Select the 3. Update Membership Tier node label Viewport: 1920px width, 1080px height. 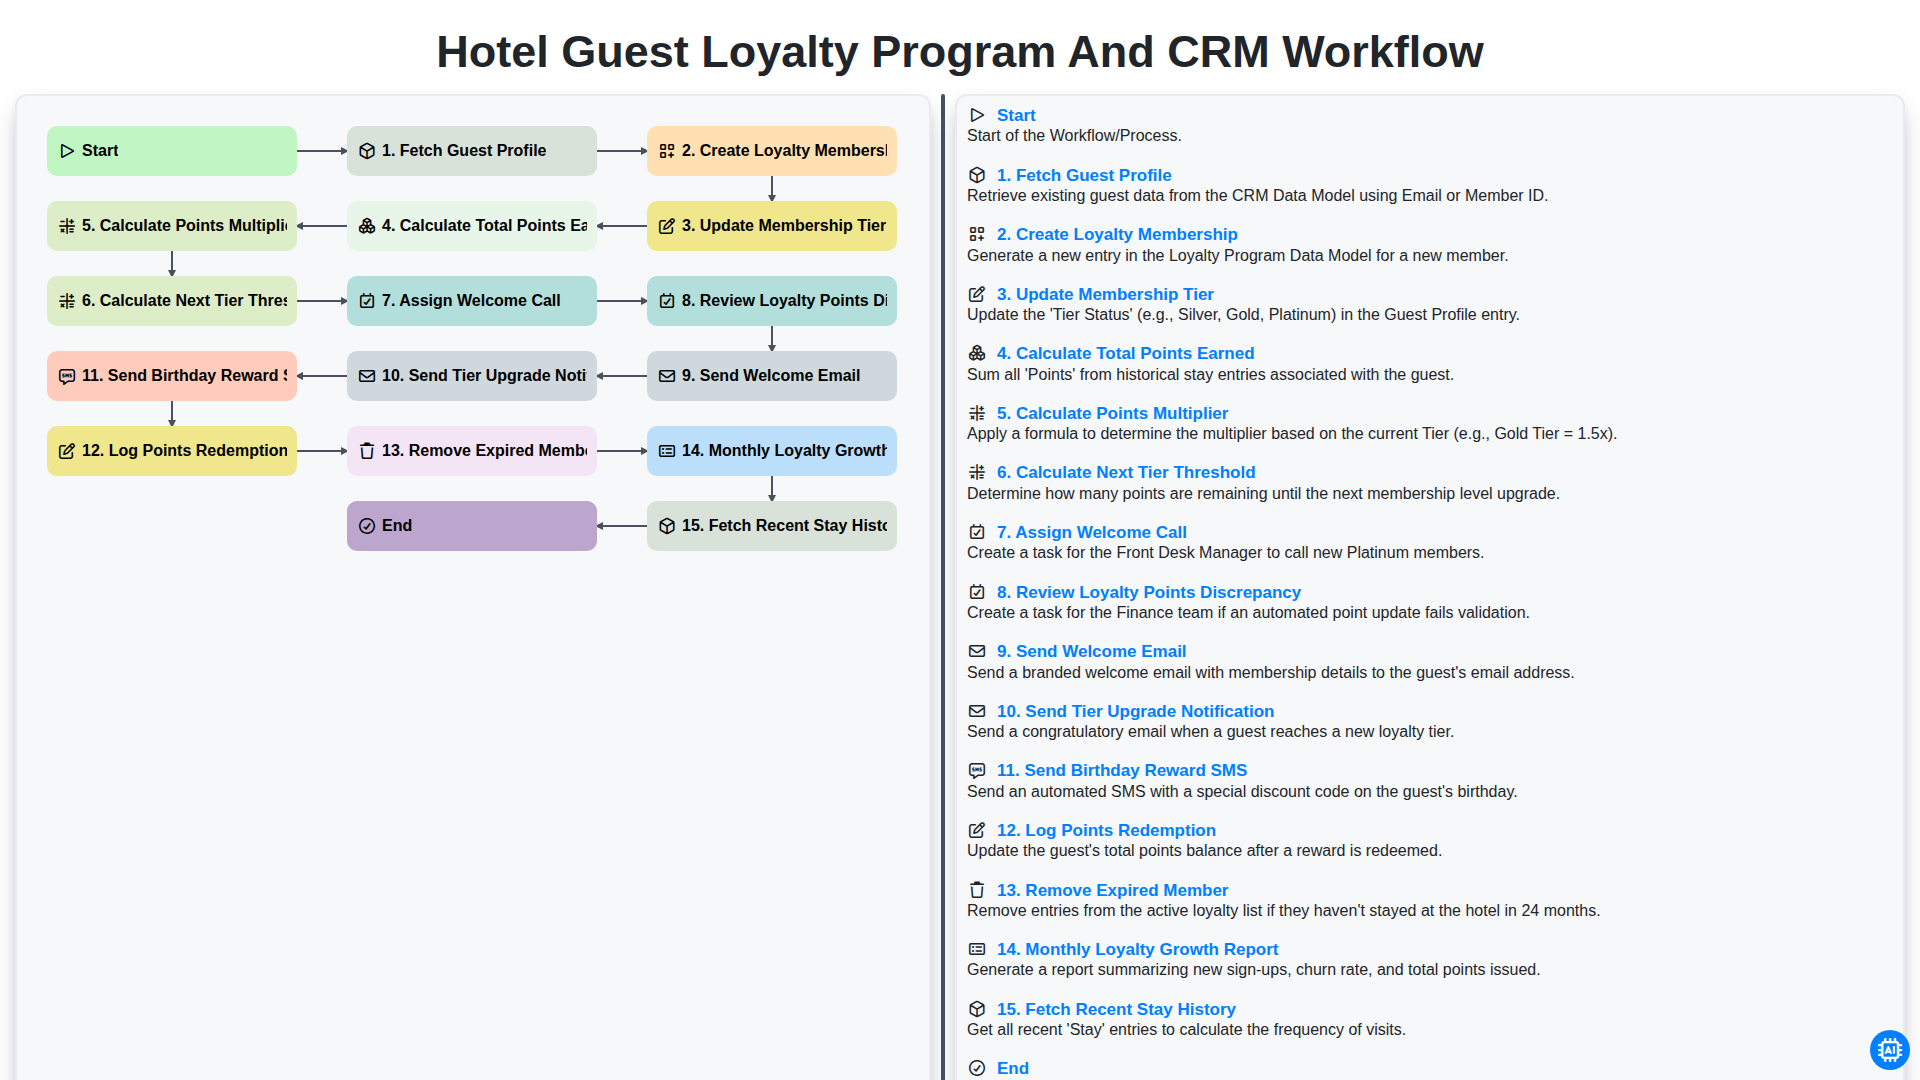[x=784, y=226]
